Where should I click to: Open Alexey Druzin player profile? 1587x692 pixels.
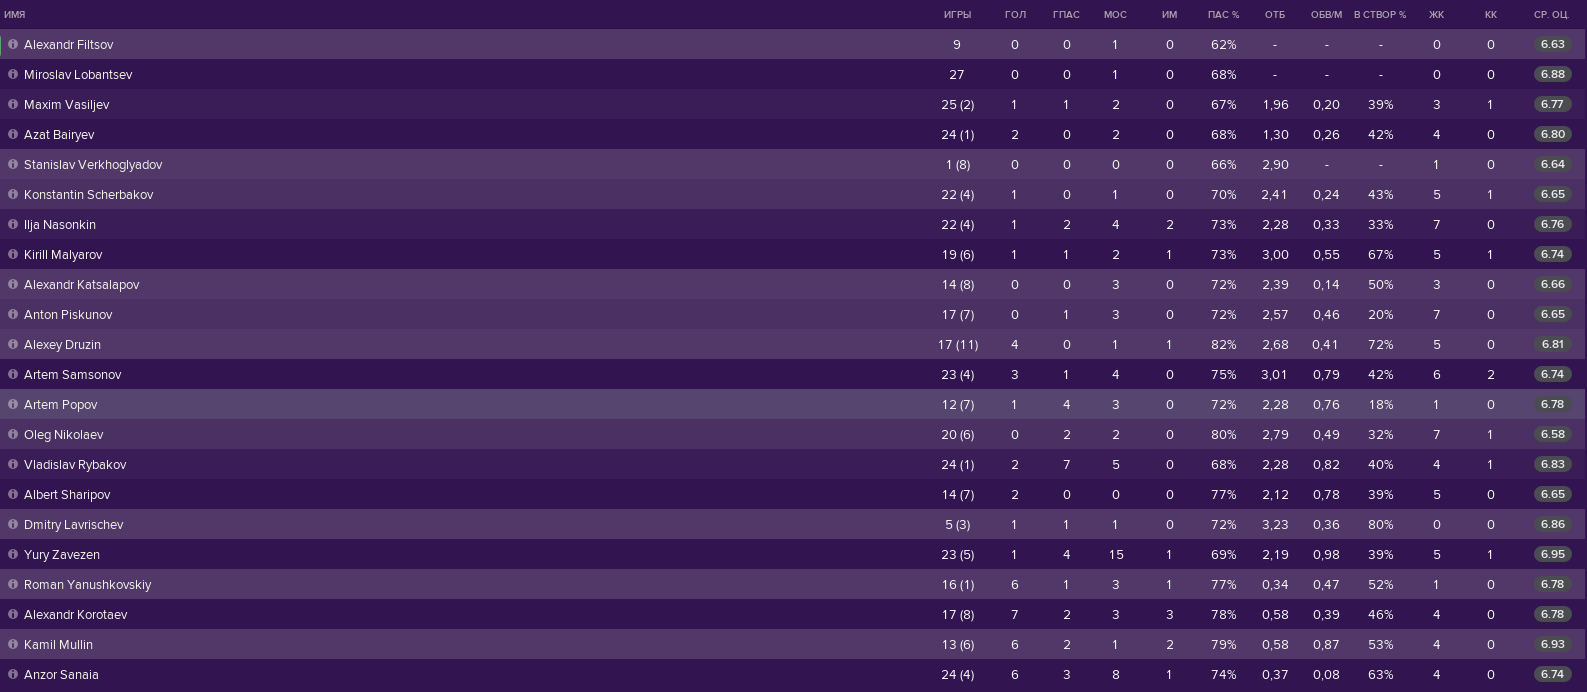(x=62, y=345)
